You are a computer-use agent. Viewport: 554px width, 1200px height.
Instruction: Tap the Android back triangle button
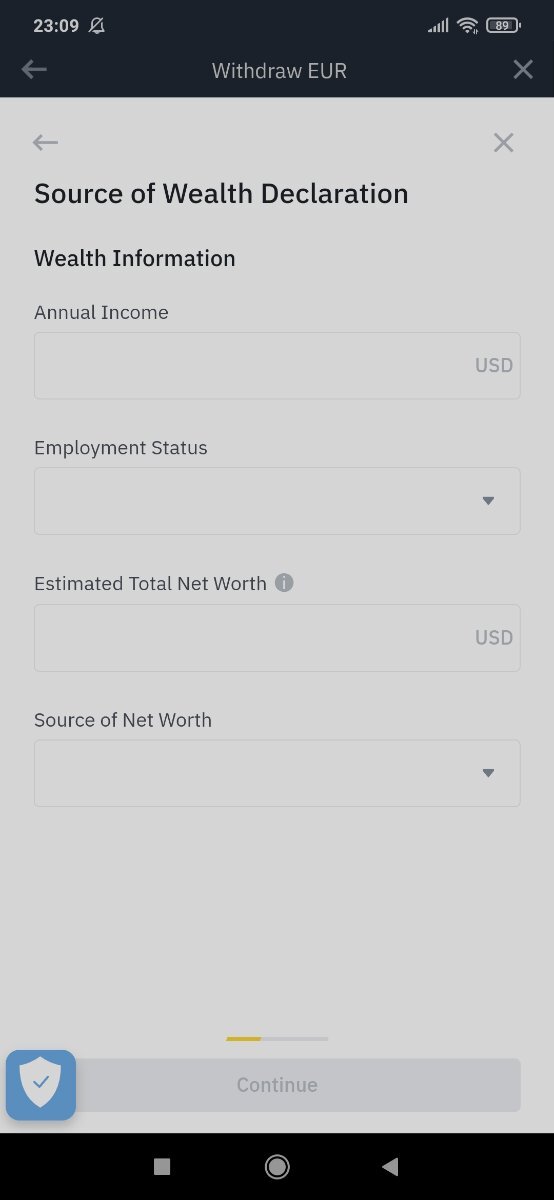click(x=391, y=1166)
